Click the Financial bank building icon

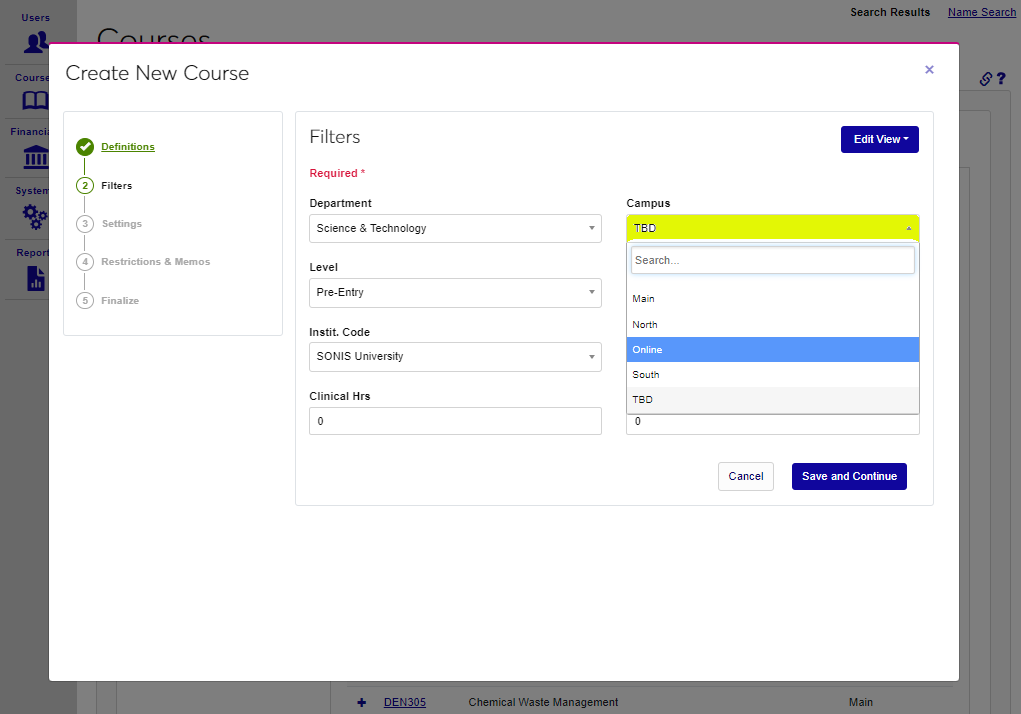click(36, 158)
